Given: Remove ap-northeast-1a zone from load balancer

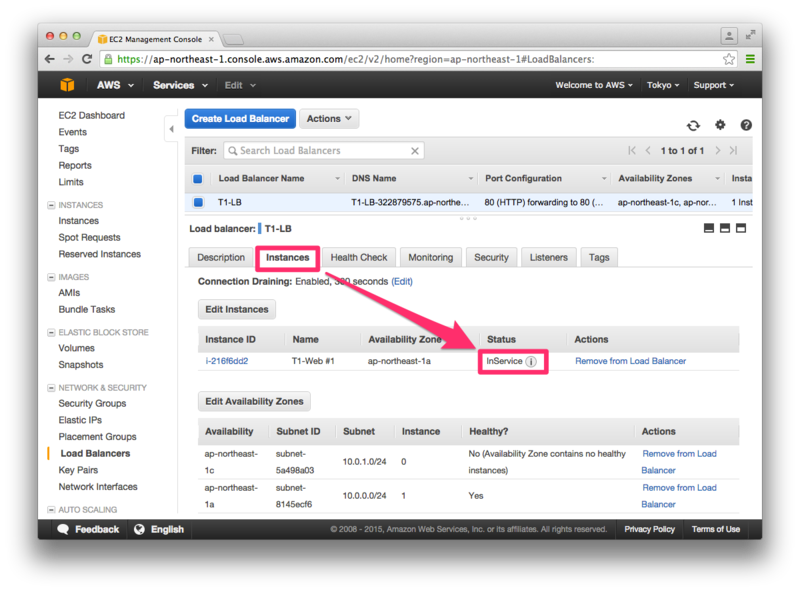Looking at the screenshot, I should [x=679, y=496].
